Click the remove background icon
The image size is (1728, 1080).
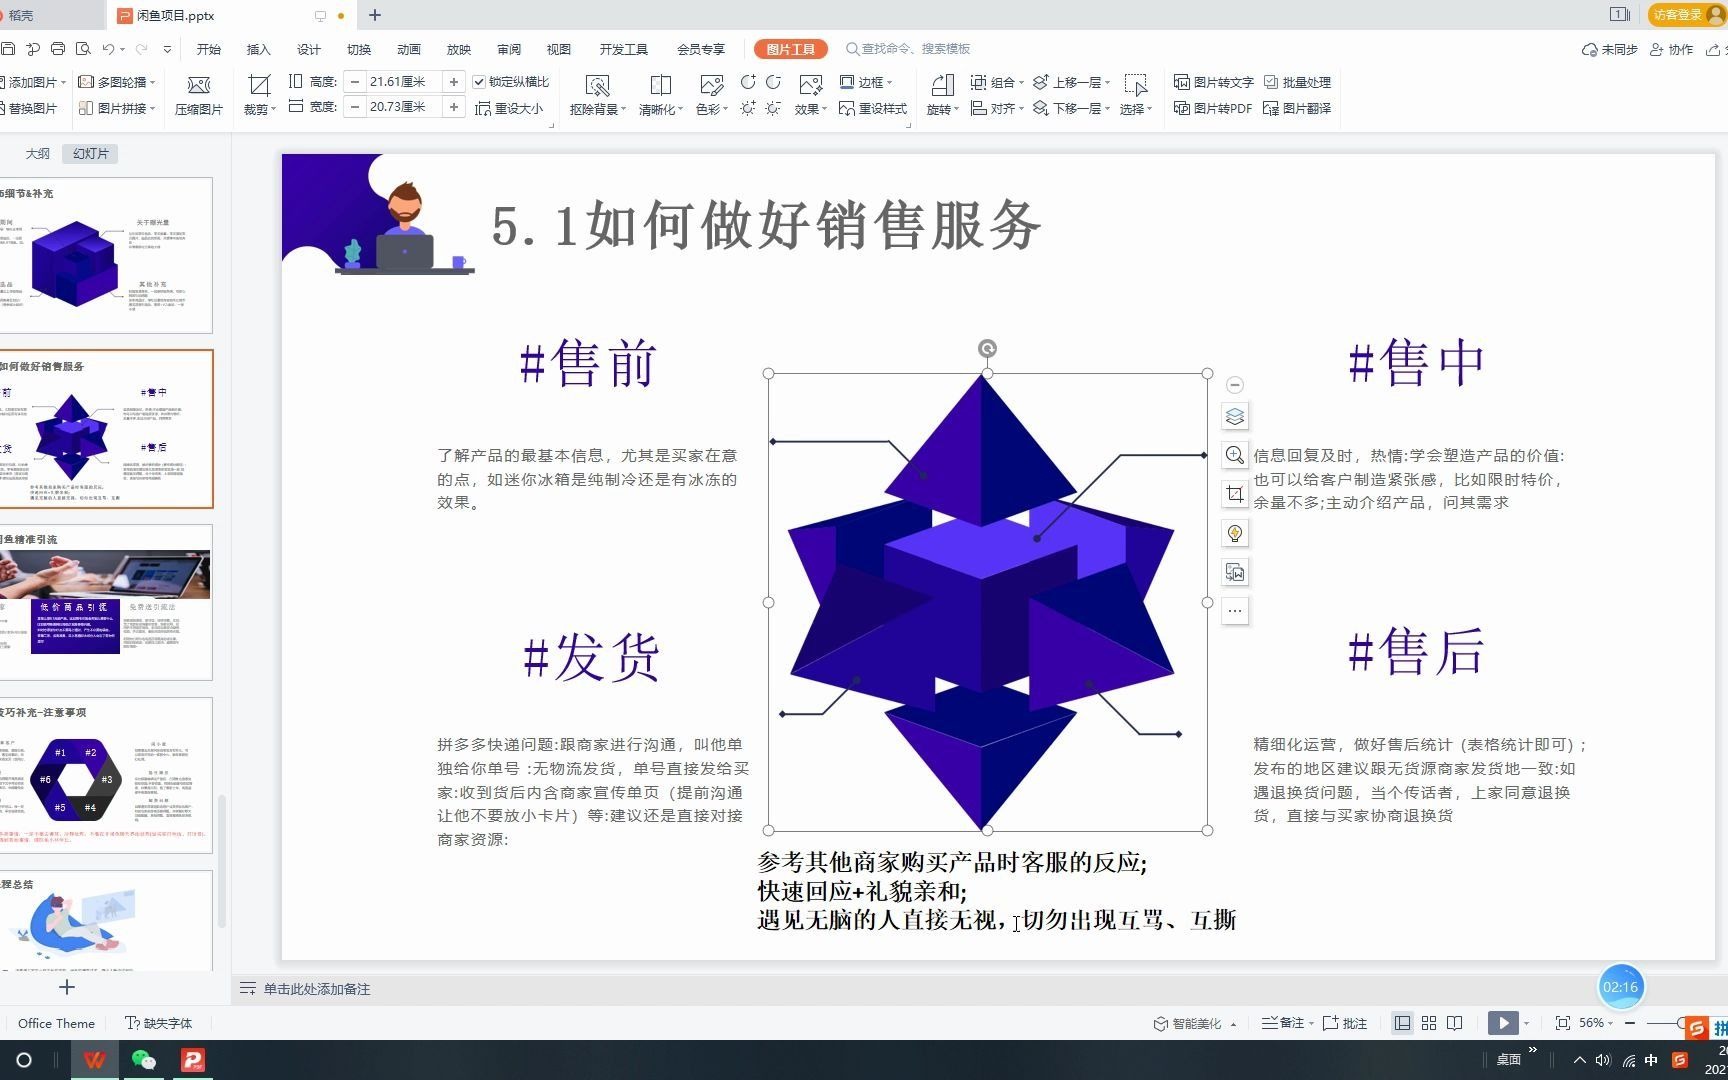597,85
